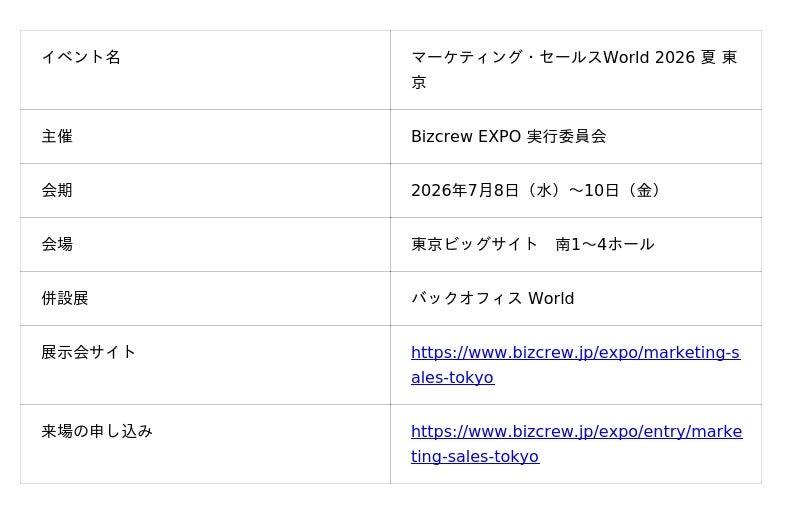Click the 展示会サイト label cell
800x514 pixels.
(x=205, y=365)
